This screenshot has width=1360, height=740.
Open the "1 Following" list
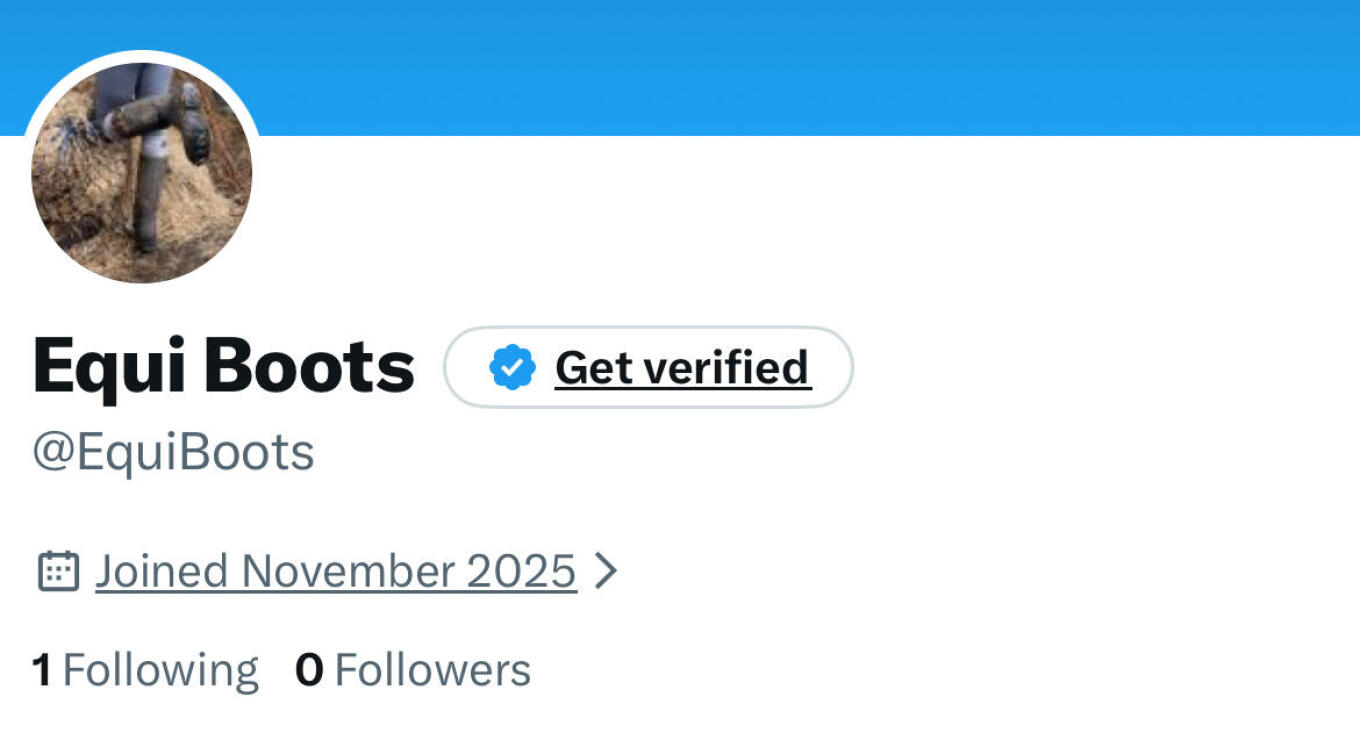coord(145,669)
